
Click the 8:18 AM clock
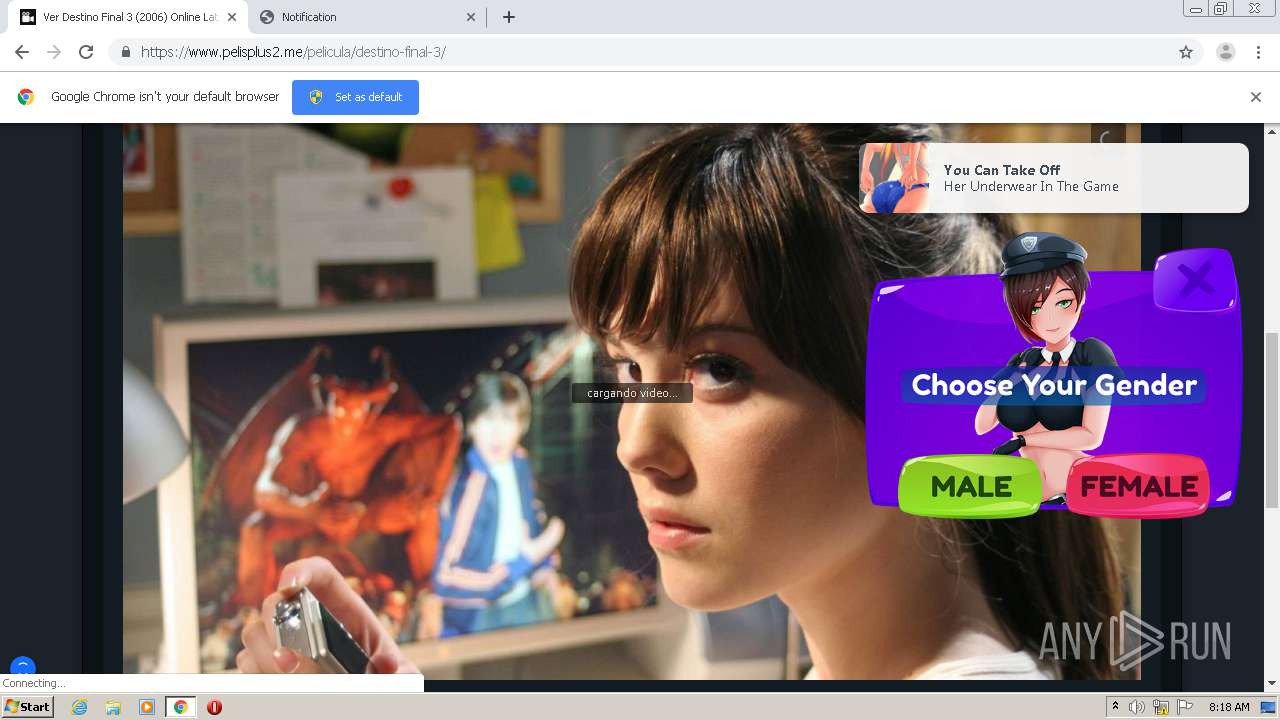1229,707
